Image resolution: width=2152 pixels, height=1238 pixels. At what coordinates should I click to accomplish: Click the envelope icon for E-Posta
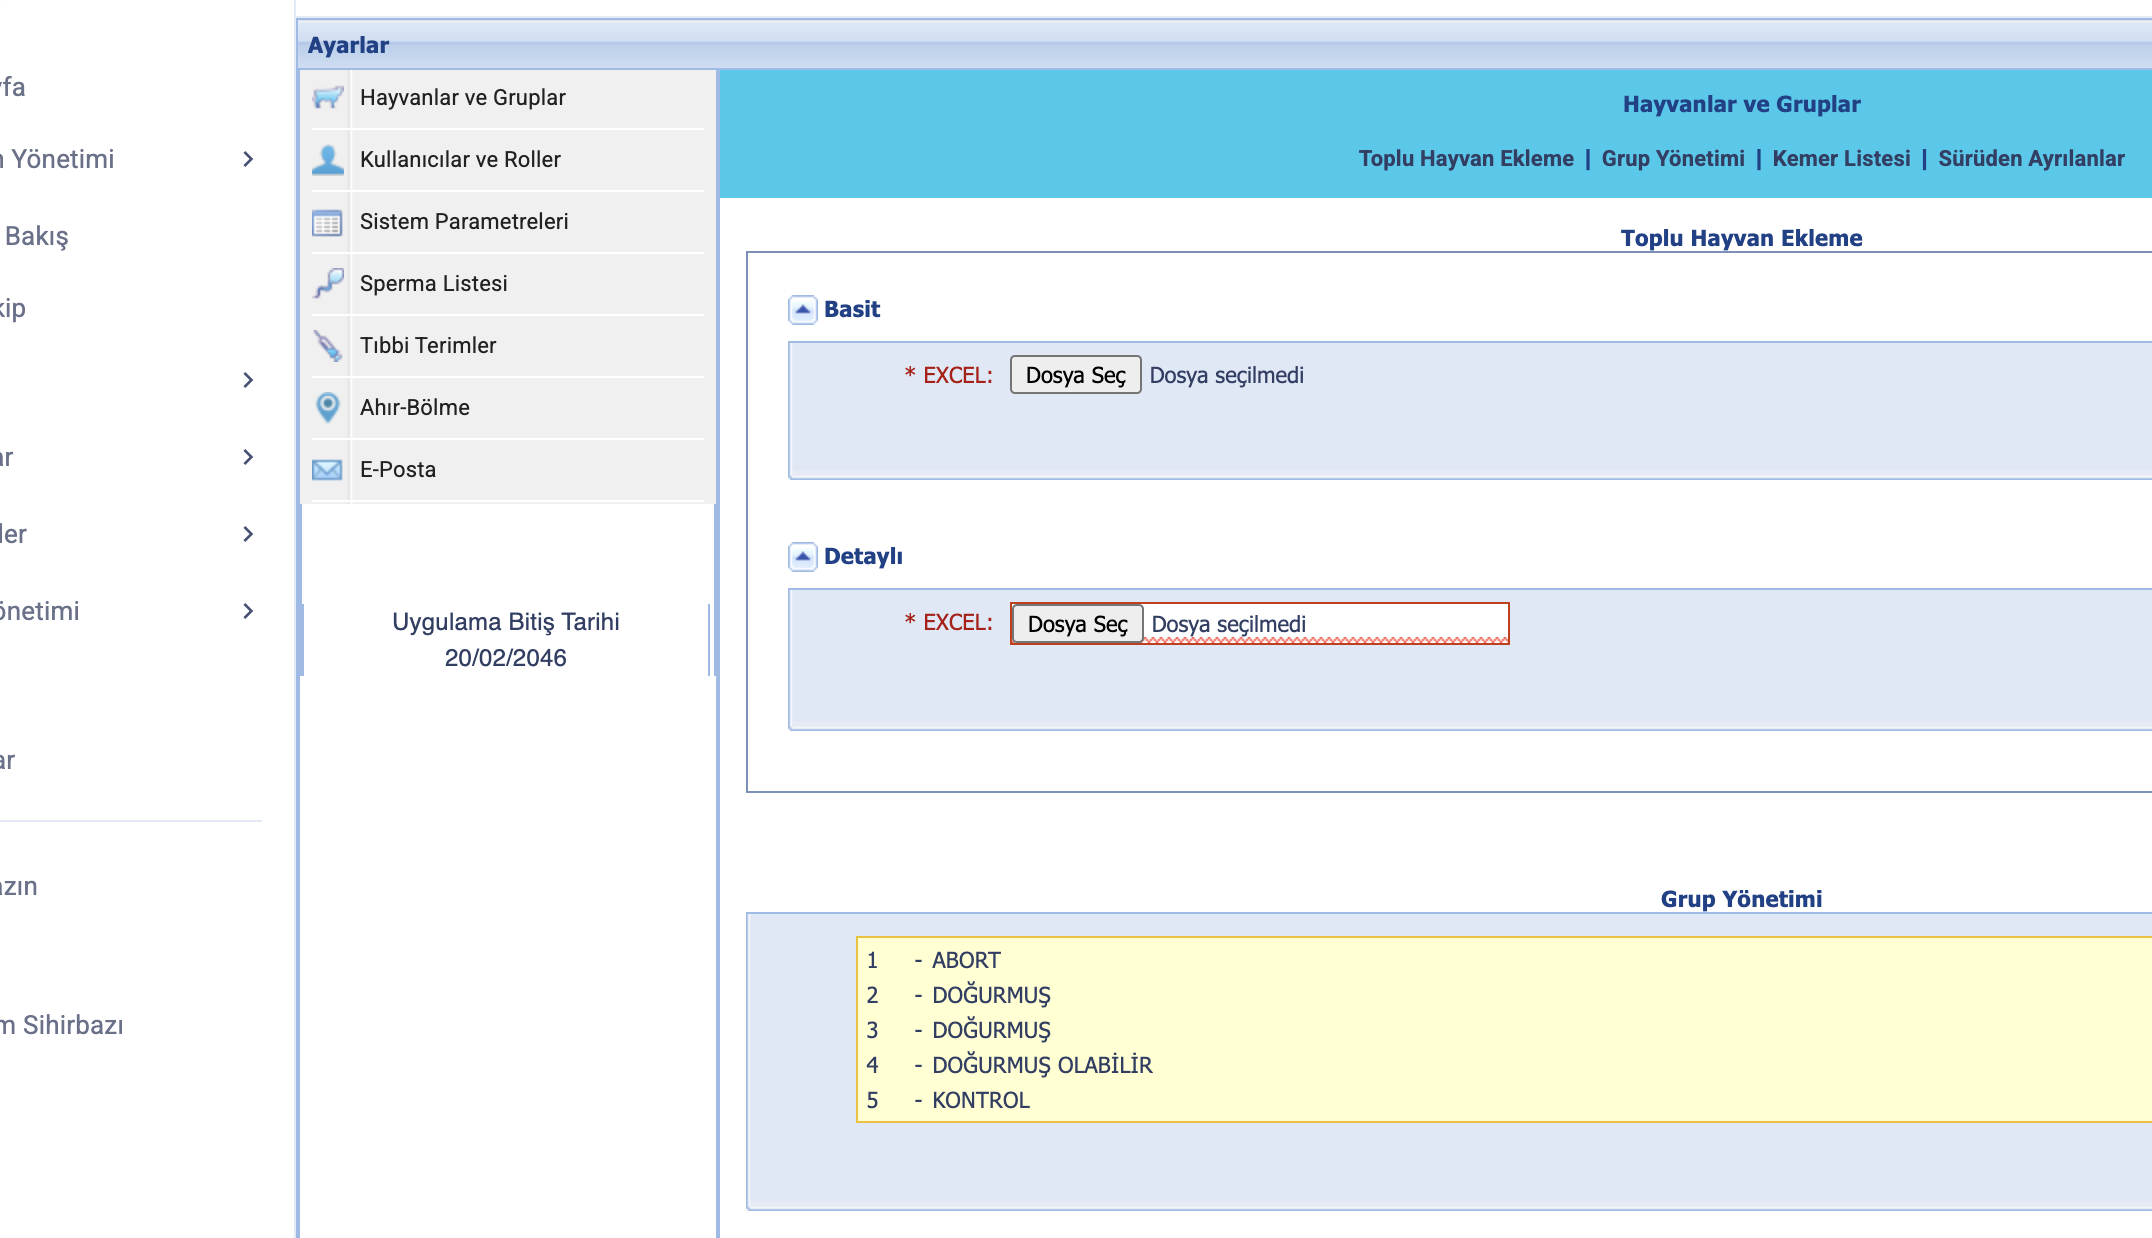click(x=327, y=470)
